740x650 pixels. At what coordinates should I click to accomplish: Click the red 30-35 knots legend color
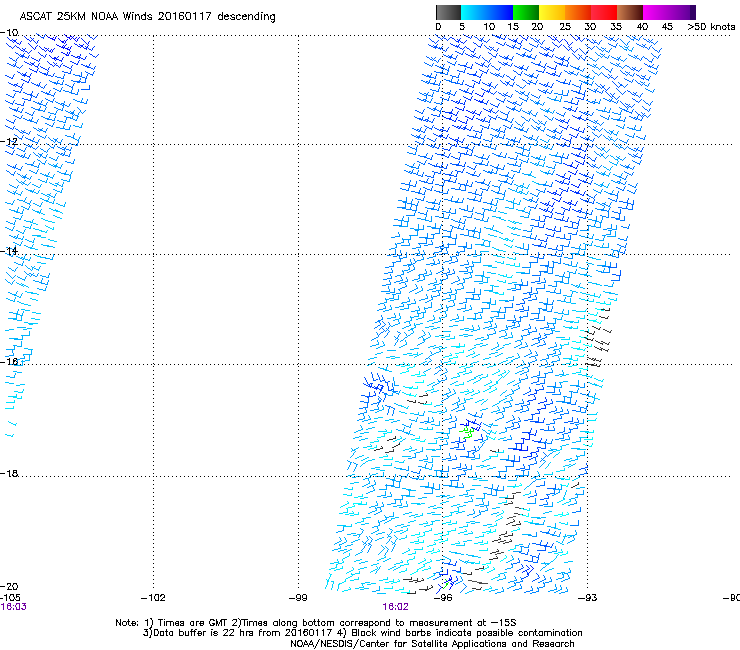(x=604, y=12)
